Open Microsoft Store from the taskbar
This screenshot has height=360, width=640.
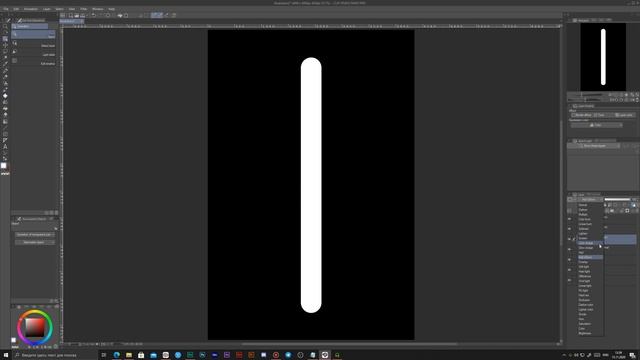click(x=141, y=355)
